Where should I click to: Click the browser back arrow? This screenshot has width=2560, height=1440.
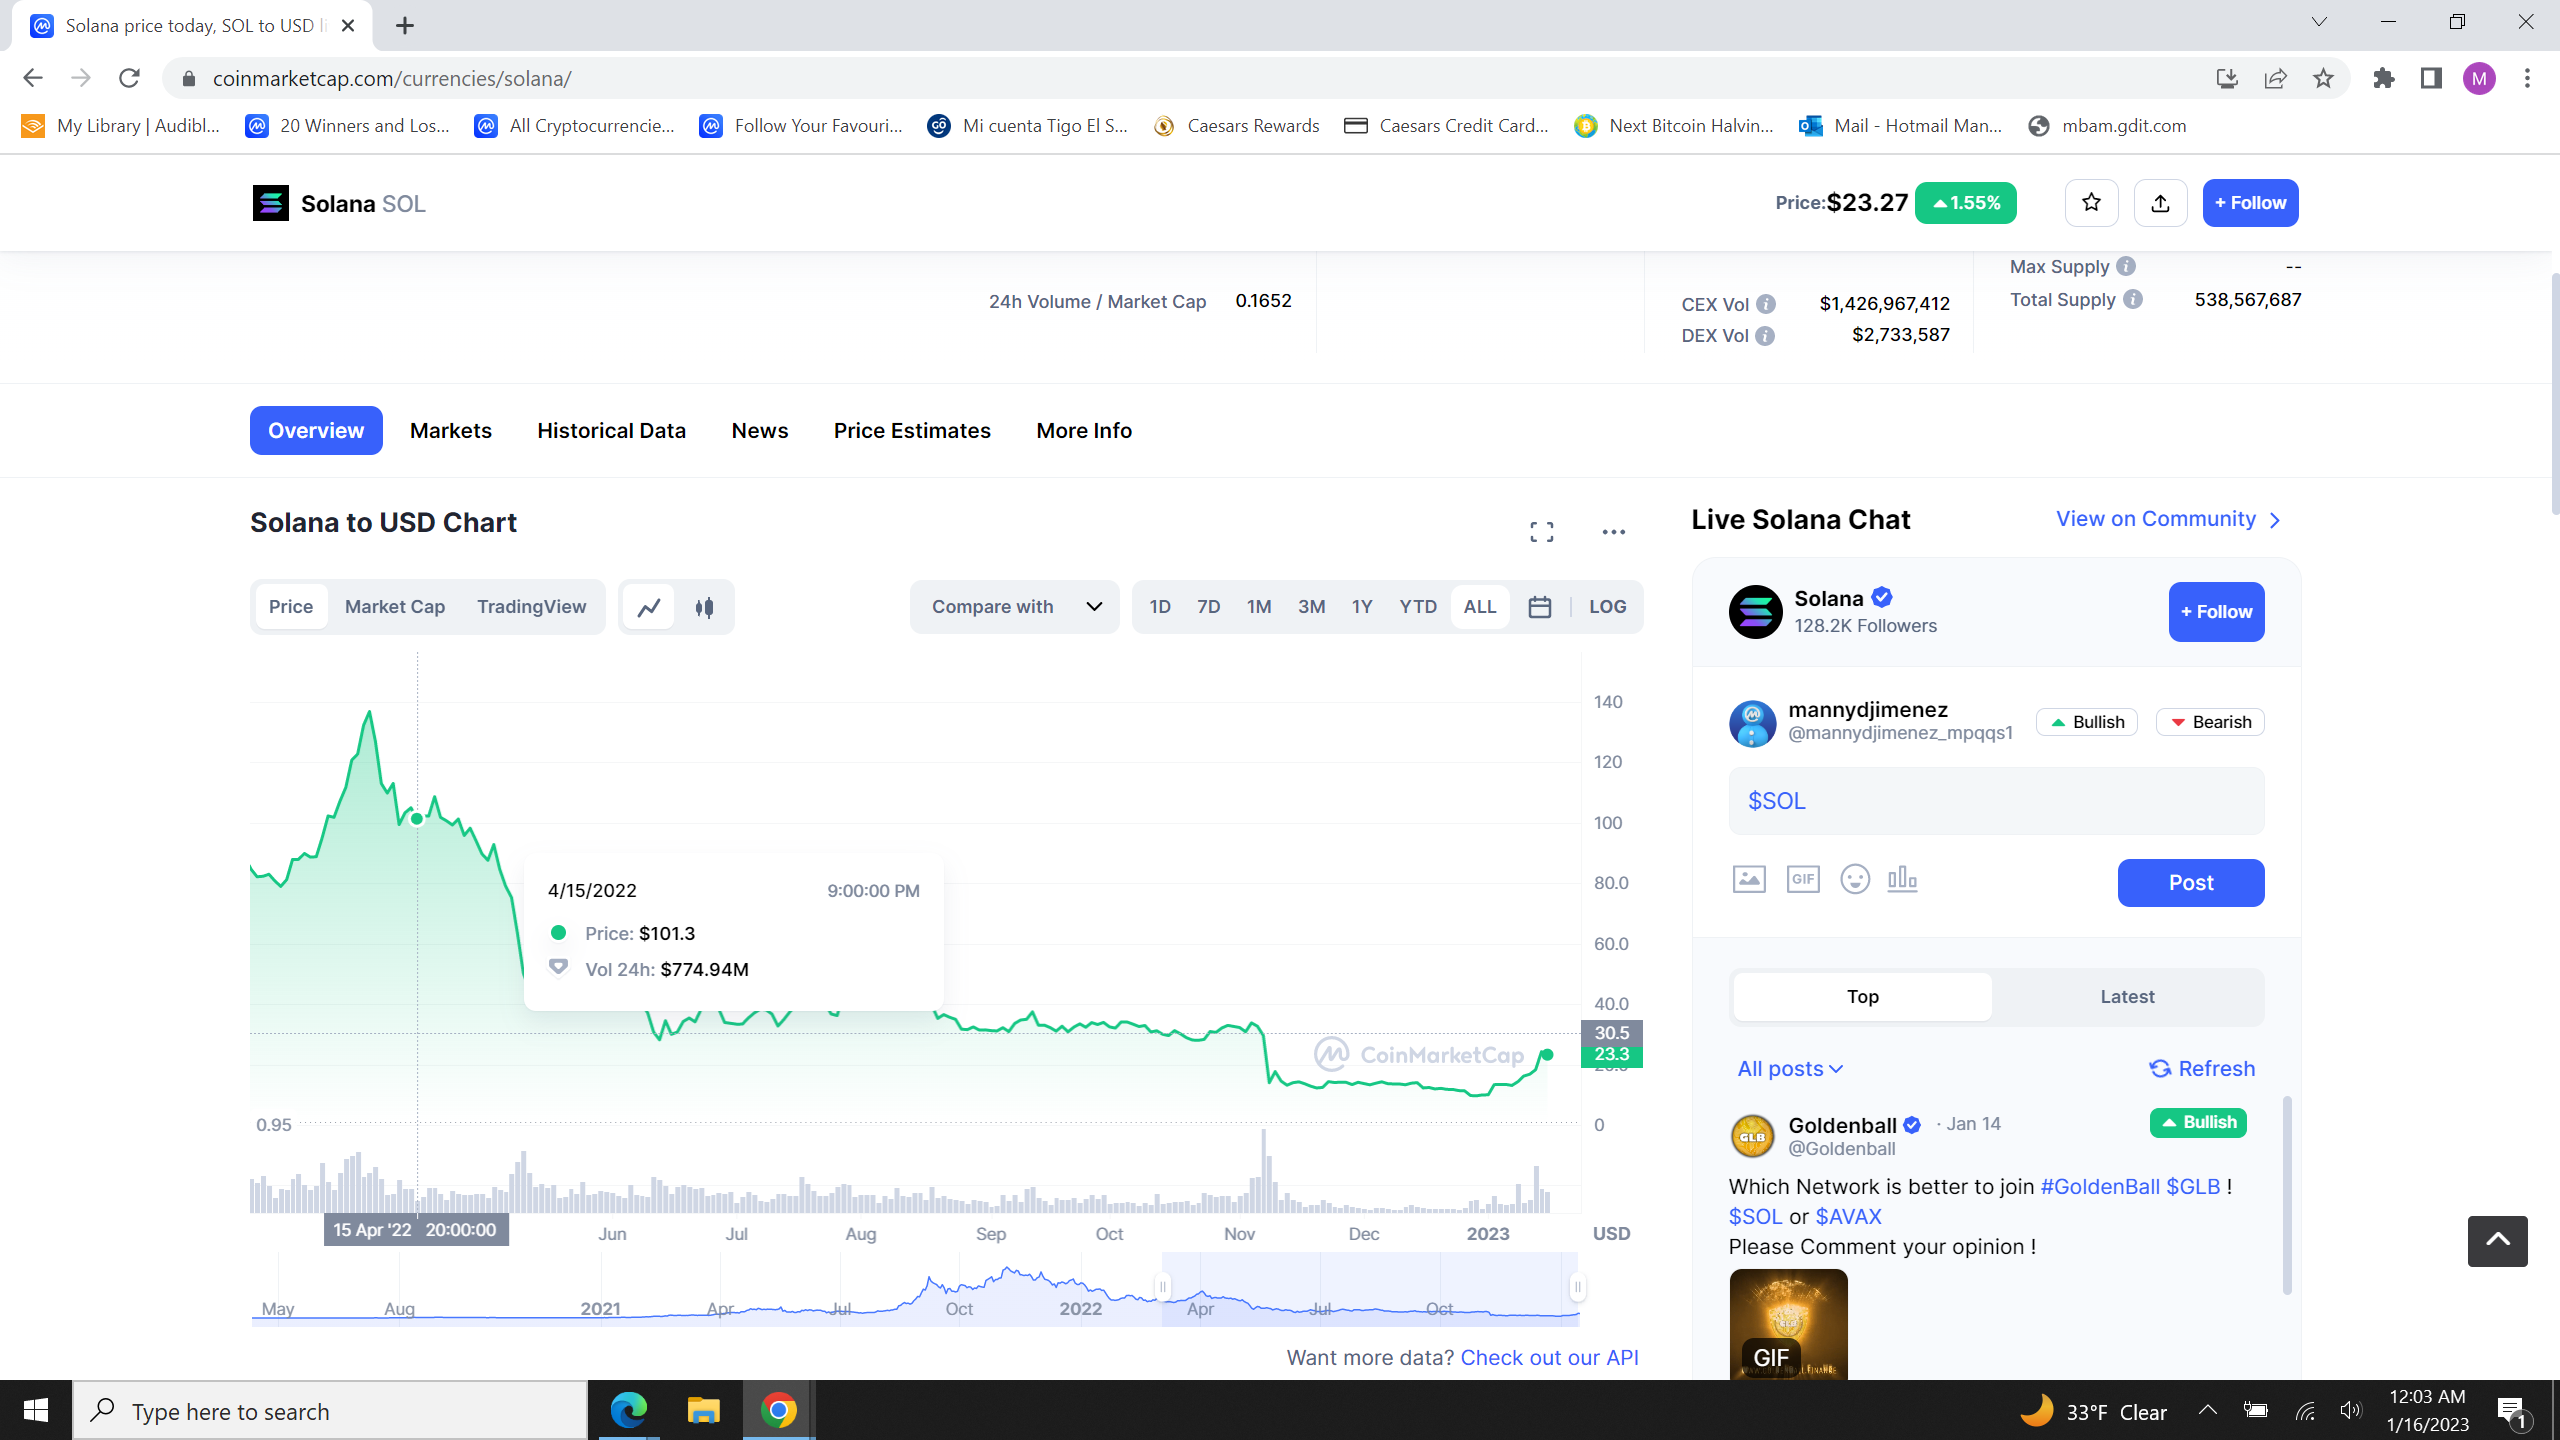click(32, 78)
